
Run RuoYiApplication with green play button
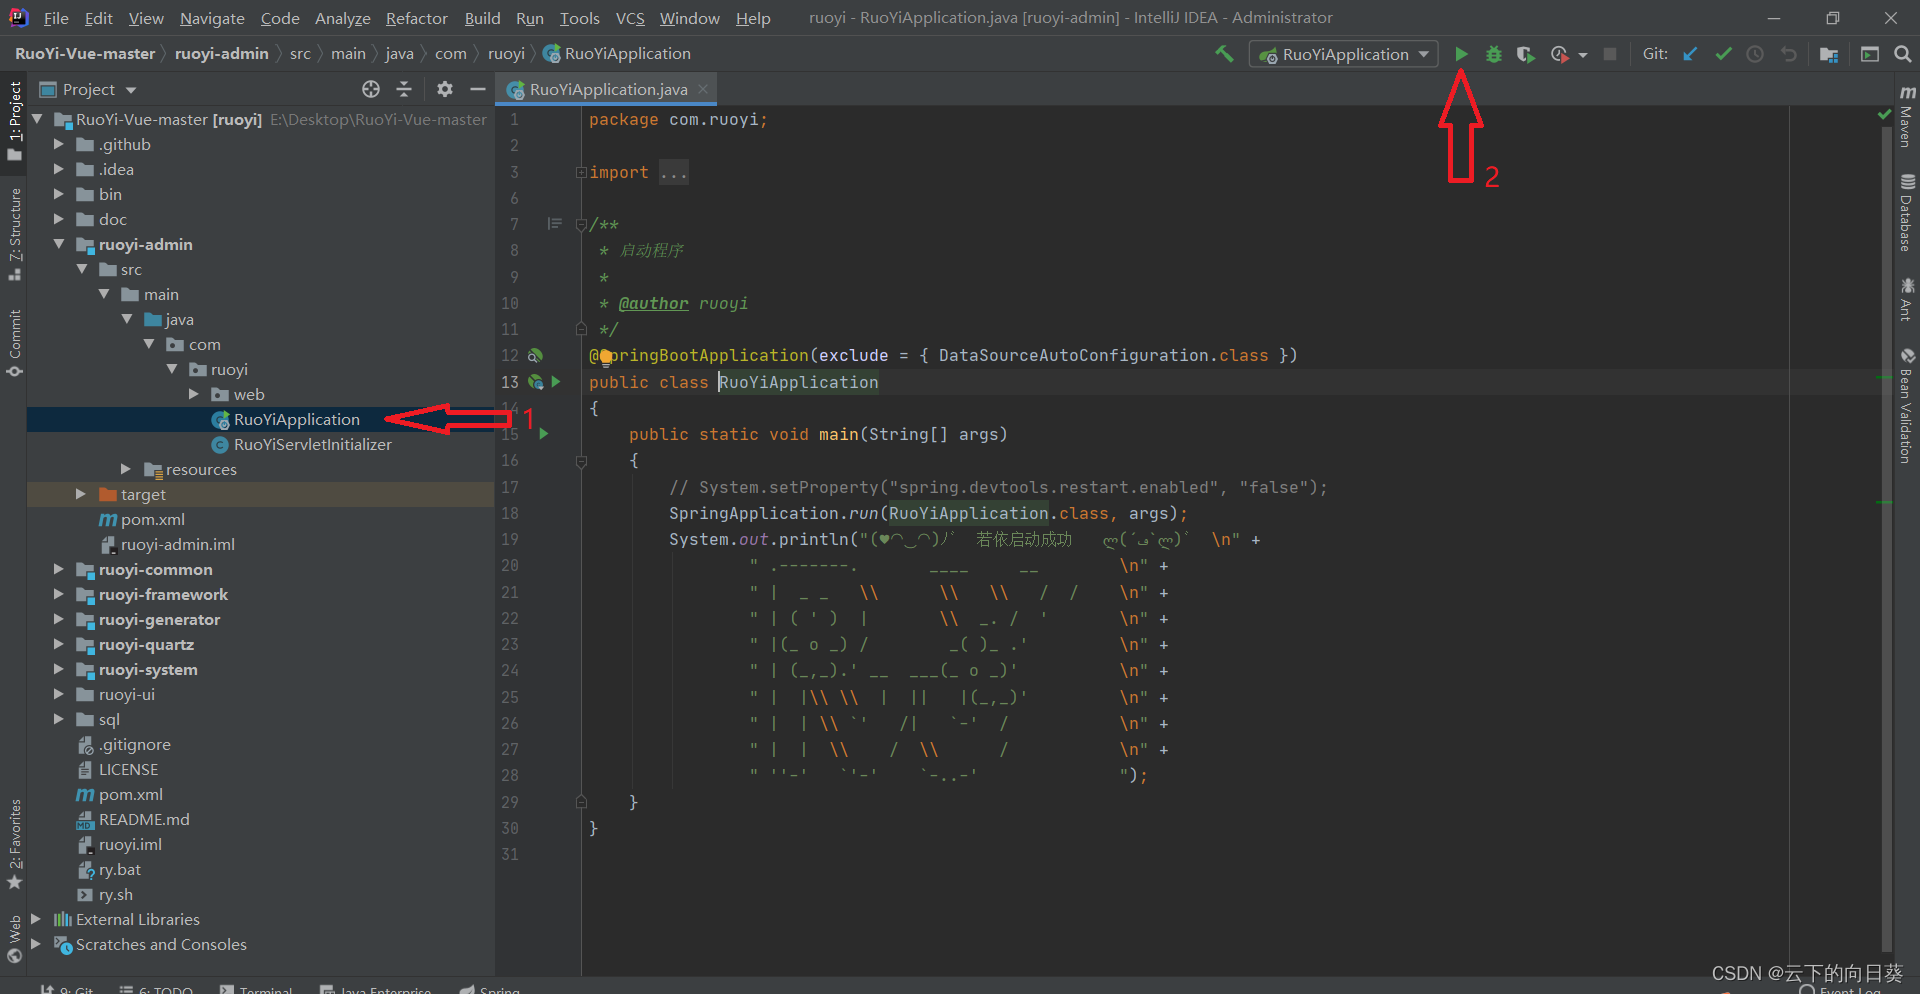pyautogui.click(x=1461, y=54)
